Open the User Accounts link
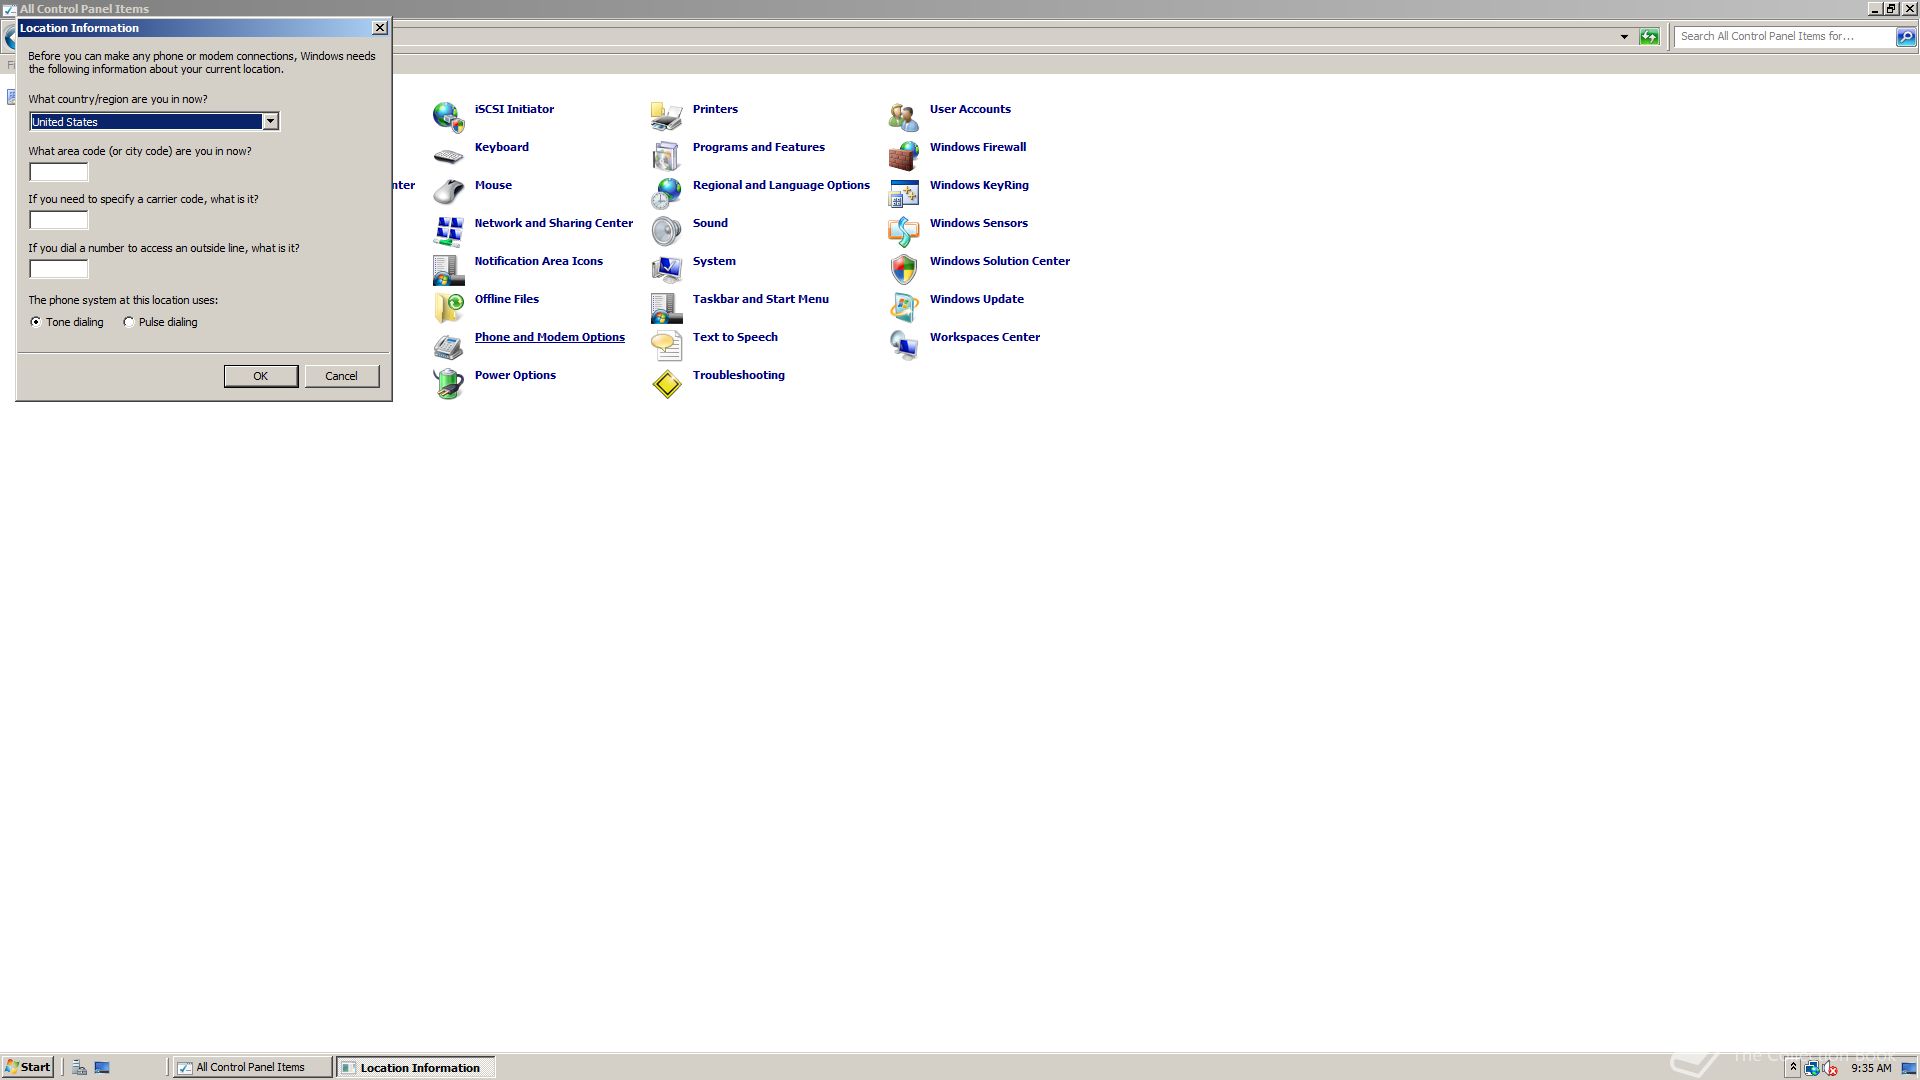The height and width of the screenshot is (1080, 1920). pyautogui.click(x=970, y=109)
